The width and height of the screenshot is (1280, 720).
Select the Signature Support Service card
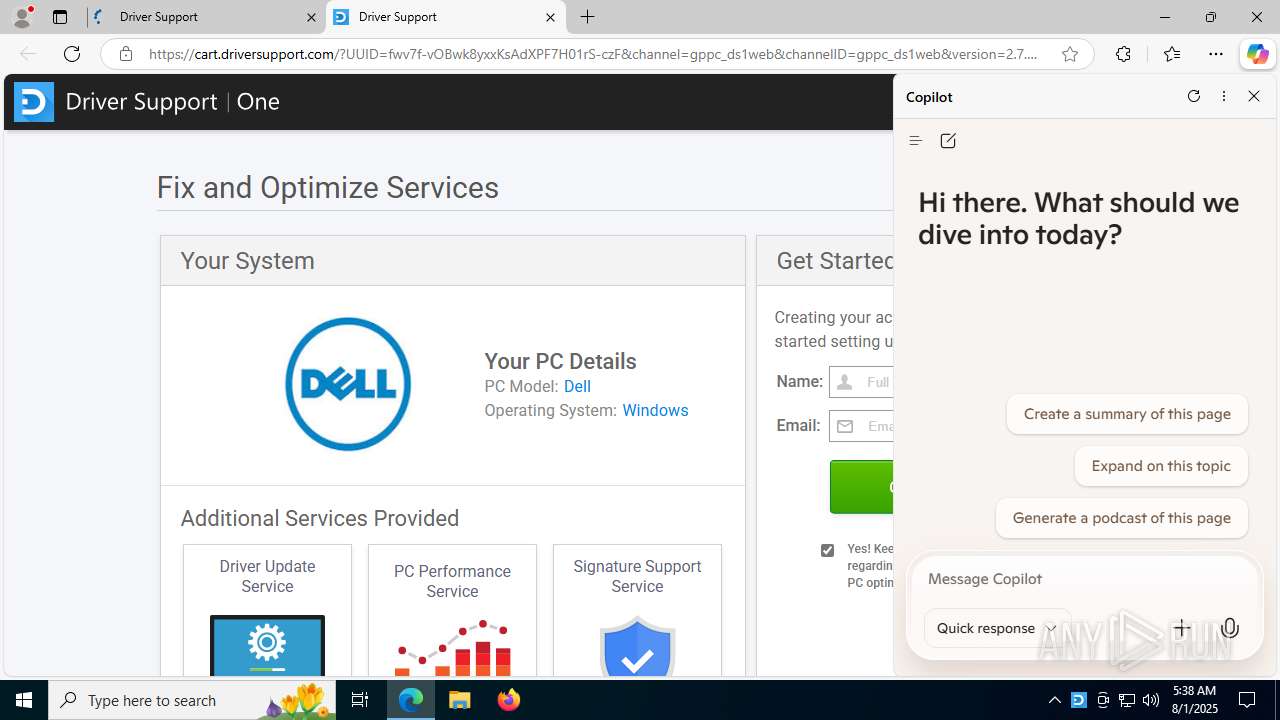637,610
